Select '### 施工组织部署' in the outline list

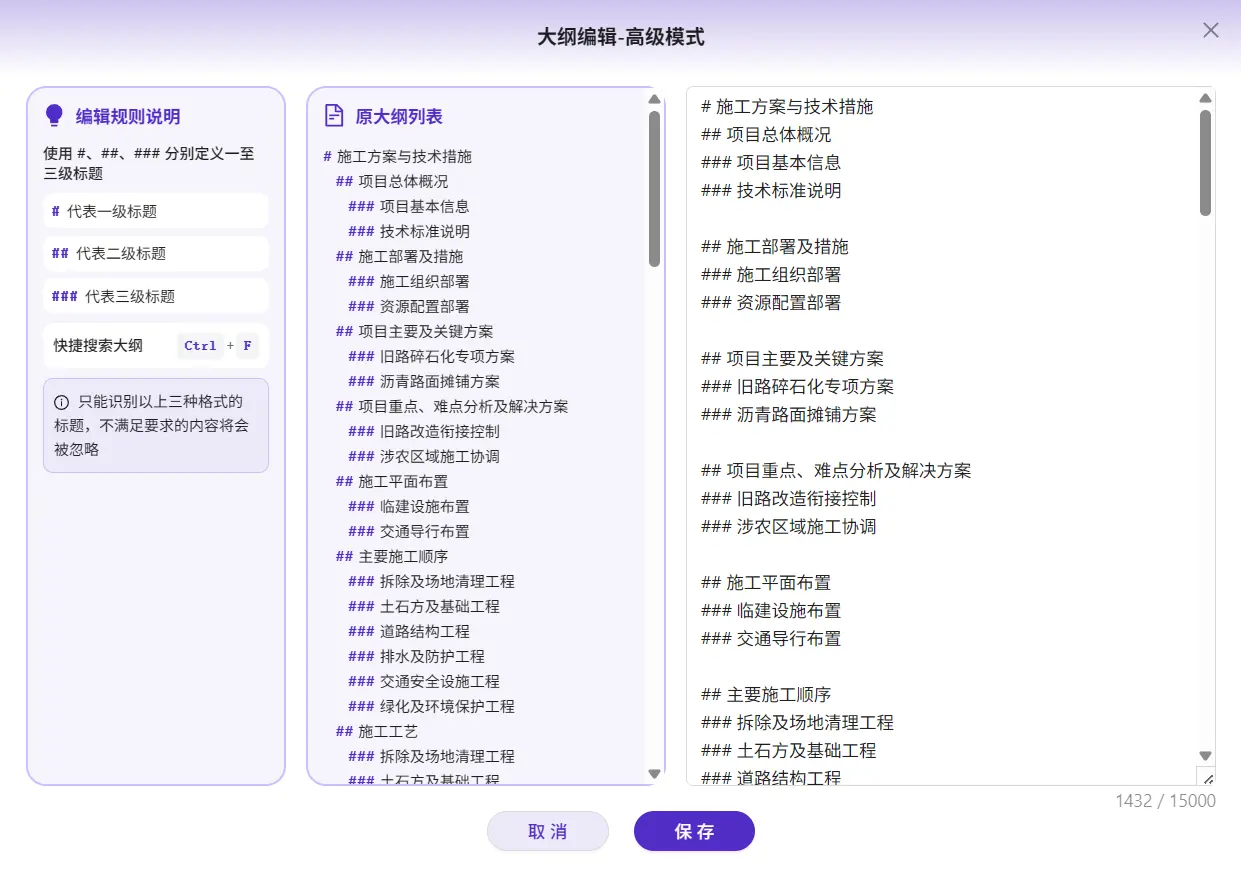pyautogui.click(x=409, y=281)
